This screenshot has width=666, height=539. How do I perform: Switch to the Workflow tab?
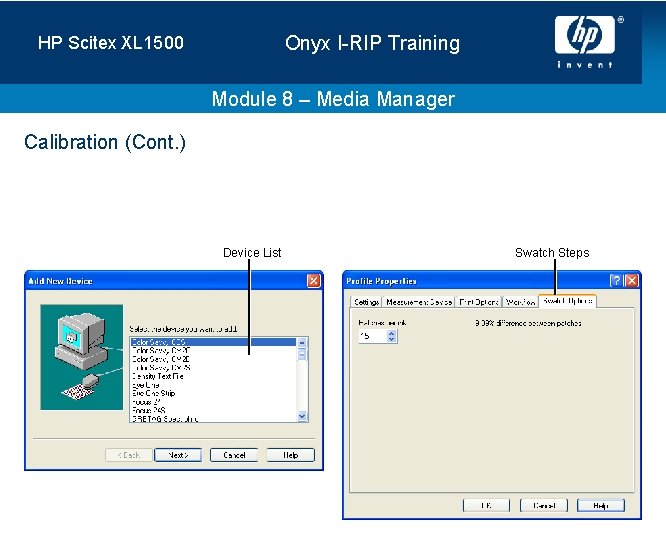point(520,302)
